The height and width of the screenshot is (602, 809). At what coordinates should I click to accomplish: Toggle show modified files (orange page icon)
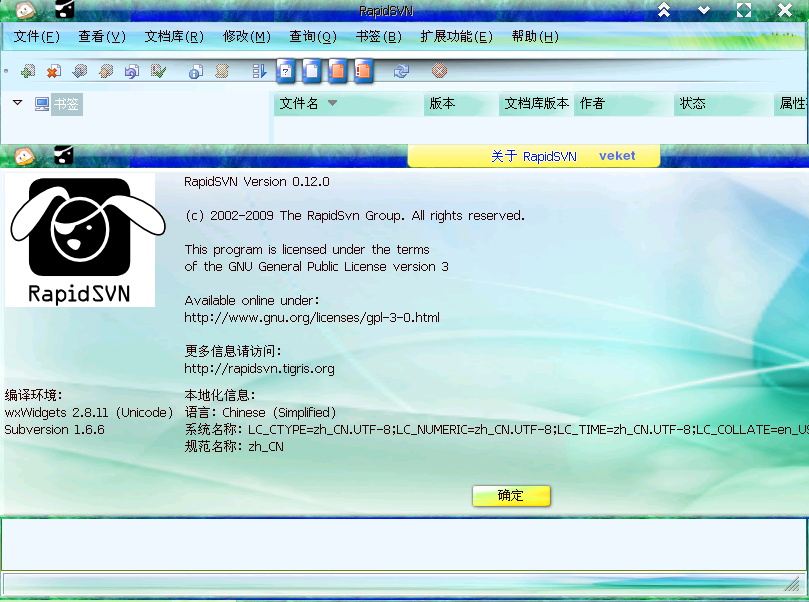(338, 71)
